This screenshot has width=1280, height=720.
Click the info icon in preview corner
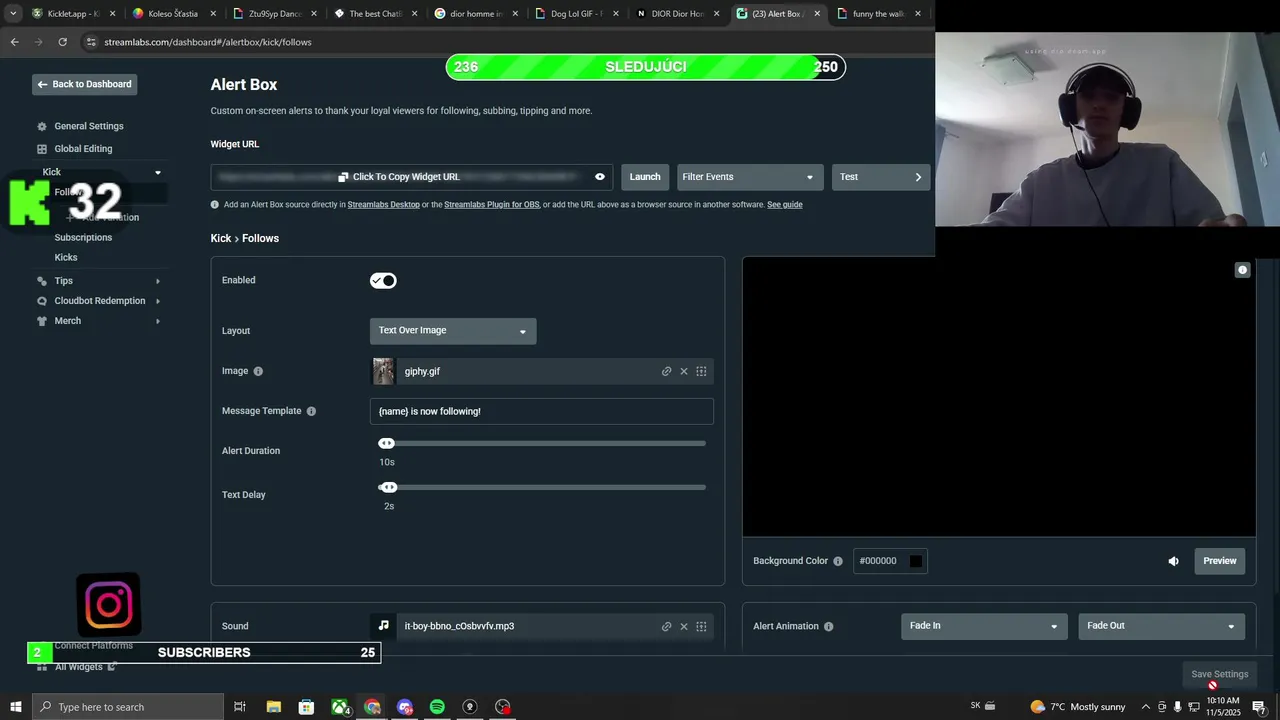tap(1242, 270)
